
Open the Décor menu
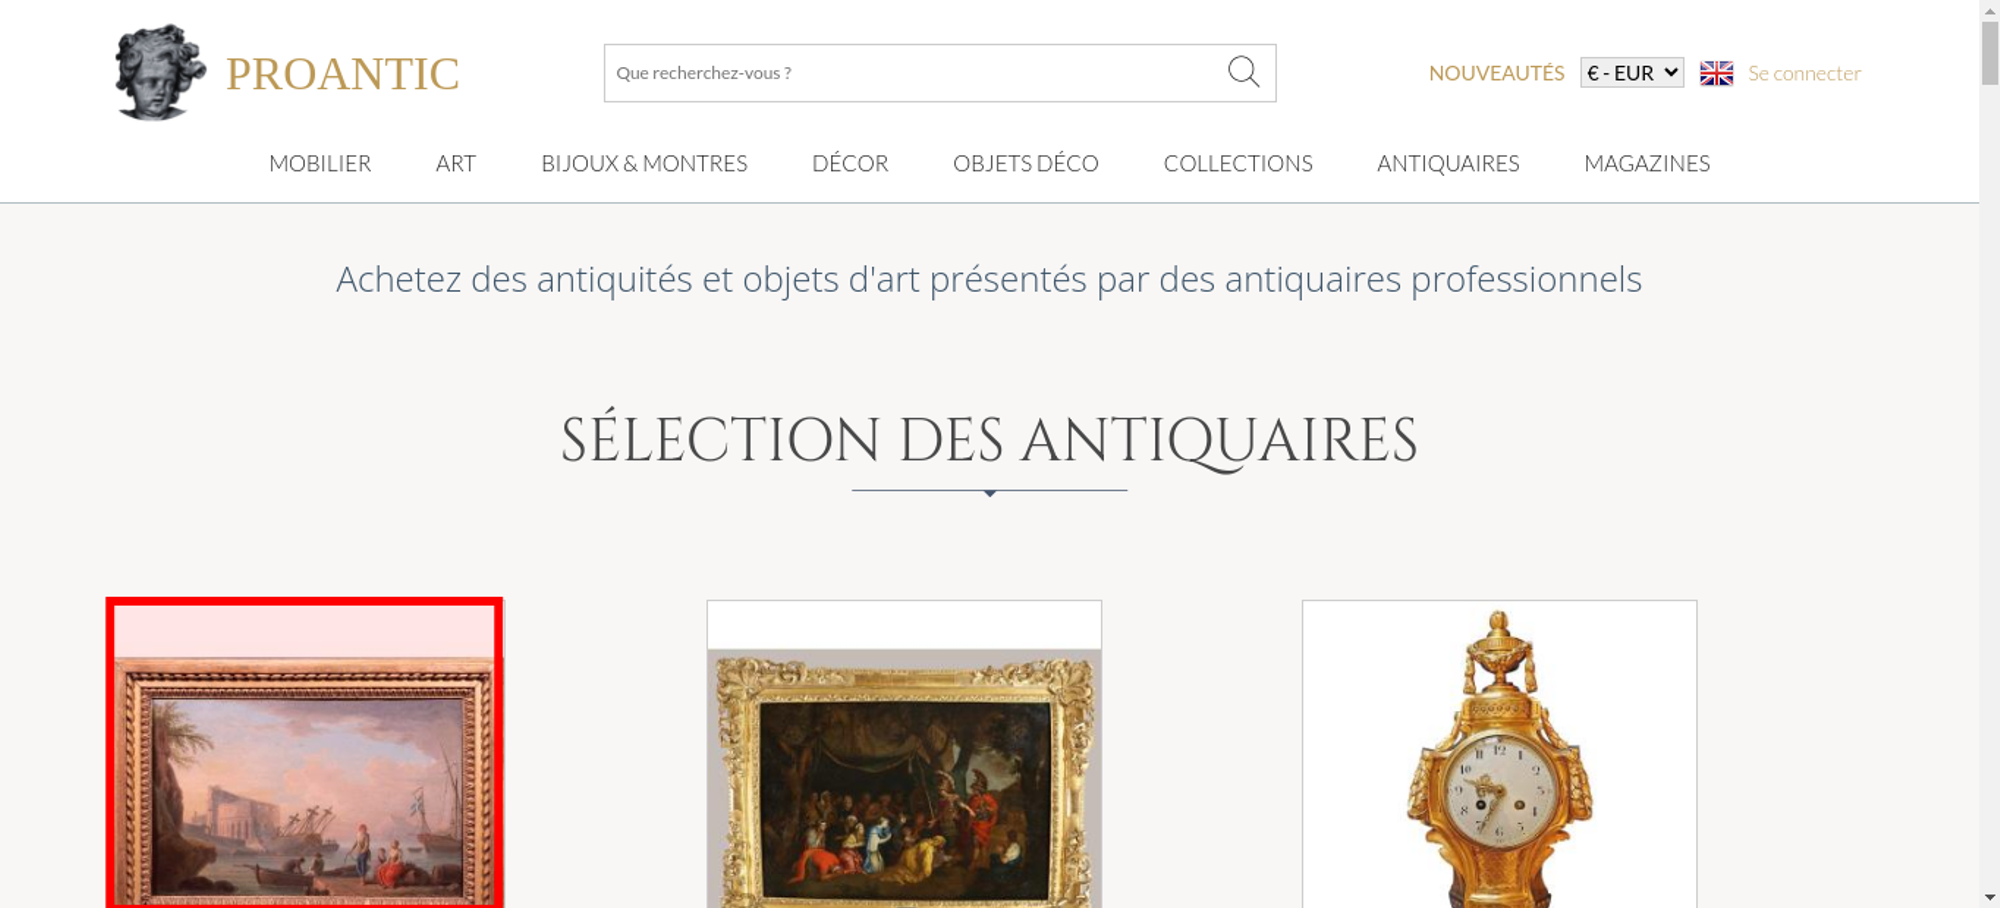pos(850,163)
